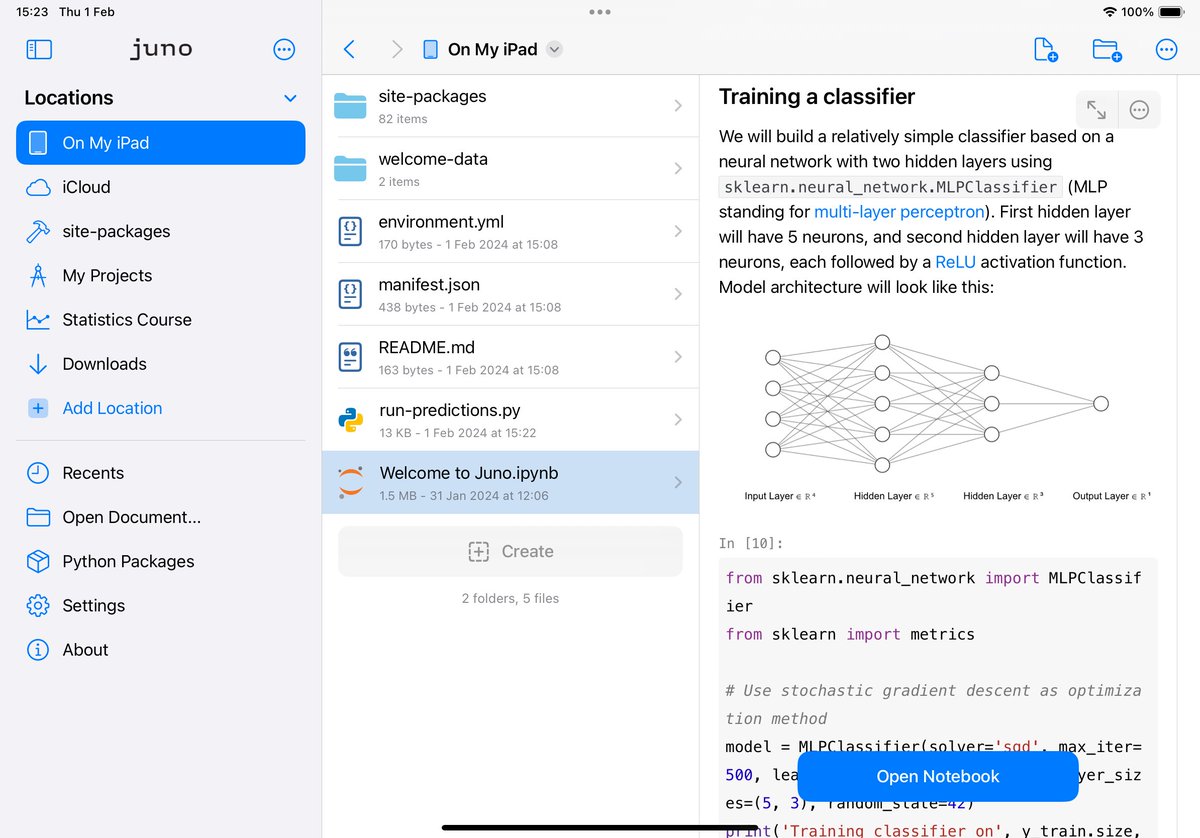Select the file name README.md
This screenshot has height=838, width=1200.
pos(426,348)
